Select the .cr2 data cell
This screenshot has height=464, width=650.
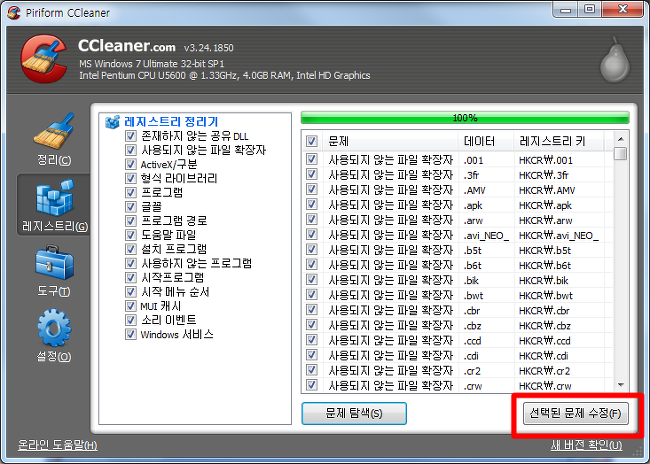(472, 371)
